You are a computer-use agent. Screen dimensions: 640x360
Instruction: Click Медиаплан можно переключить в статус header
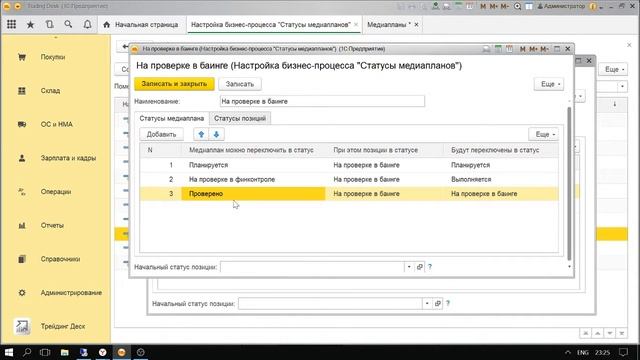(x=253, y=150)
